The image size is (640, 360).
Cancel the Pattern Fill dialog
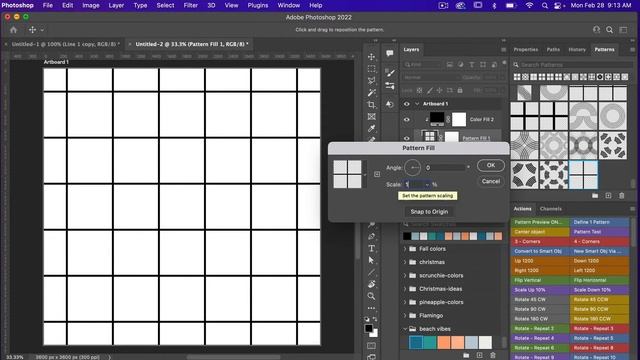point(491,181)
